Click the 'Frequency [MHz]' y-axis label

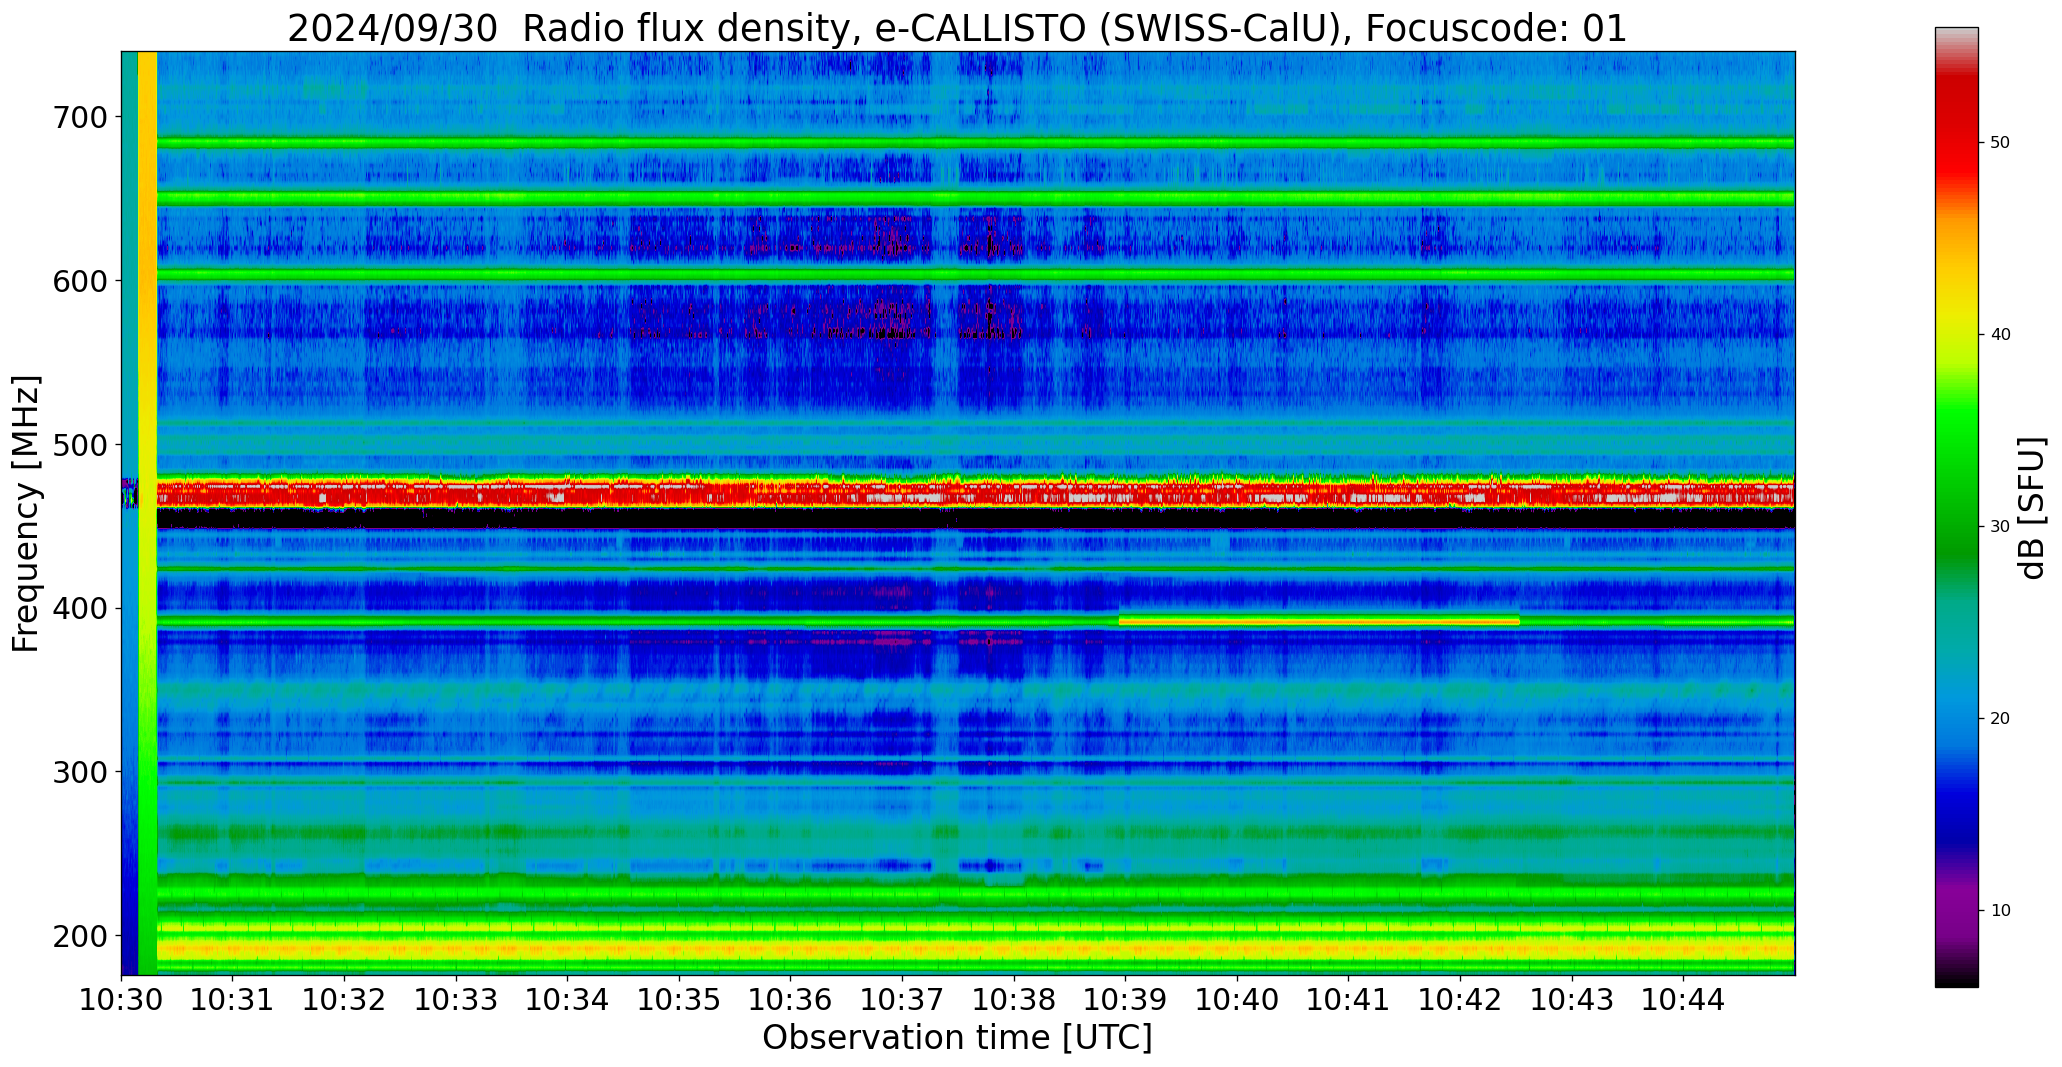point(26,513)
